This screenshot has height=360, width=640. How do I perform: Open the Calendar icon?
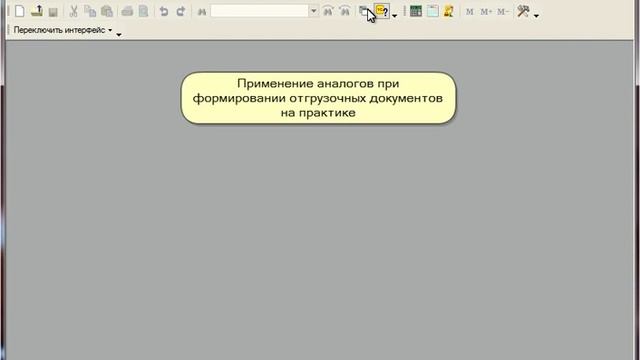pos(433,11)
